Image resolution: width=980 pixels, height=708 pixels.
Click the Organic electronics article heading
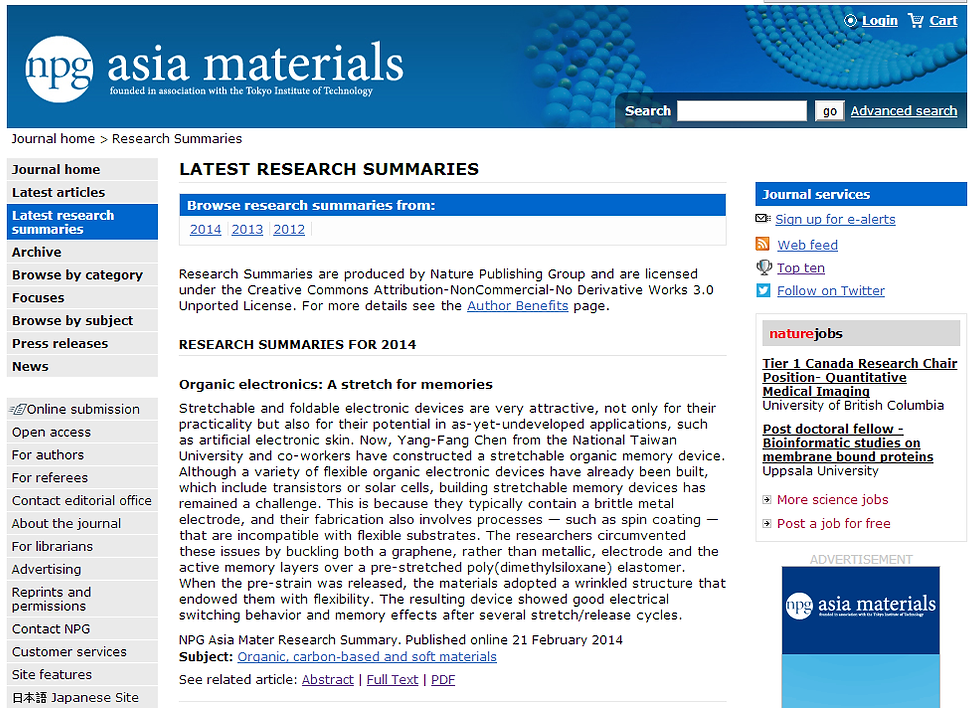336,384
